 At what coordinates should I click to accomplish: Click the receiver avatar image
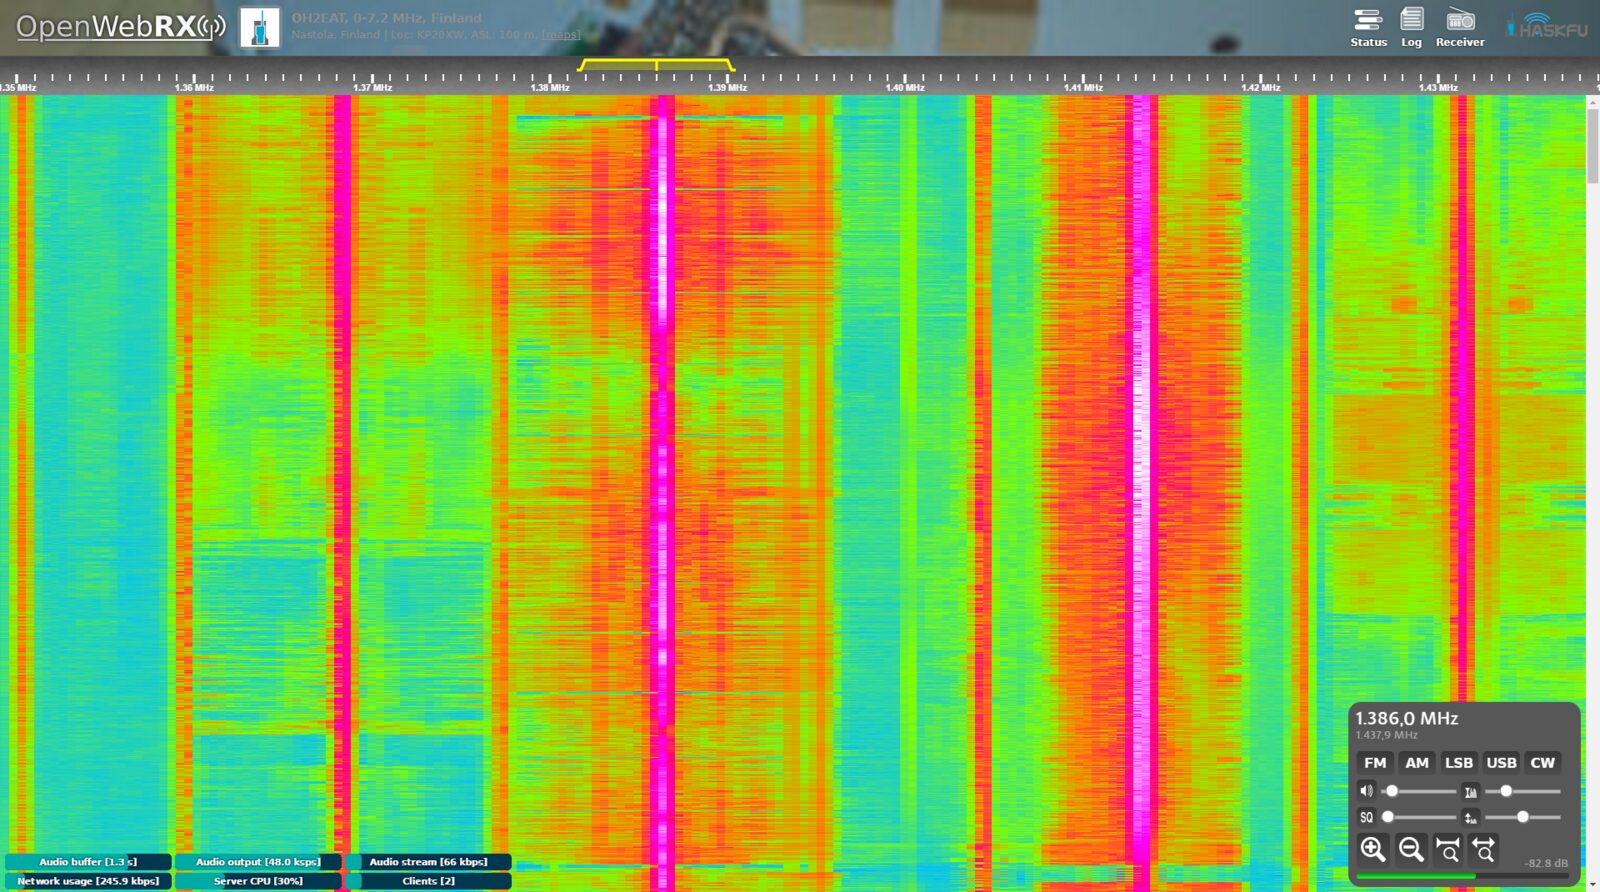click(x=260, y=28)
